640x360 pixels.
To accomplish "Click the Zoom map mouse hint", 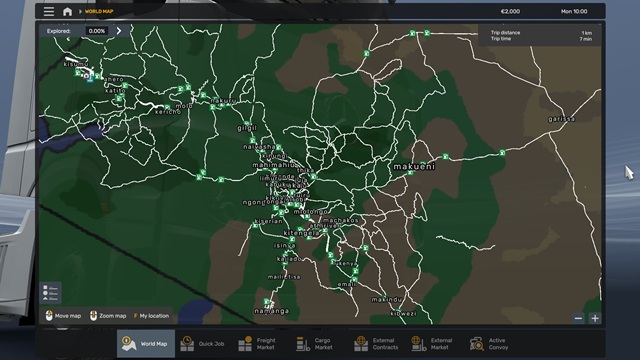I will click(108, 316).
